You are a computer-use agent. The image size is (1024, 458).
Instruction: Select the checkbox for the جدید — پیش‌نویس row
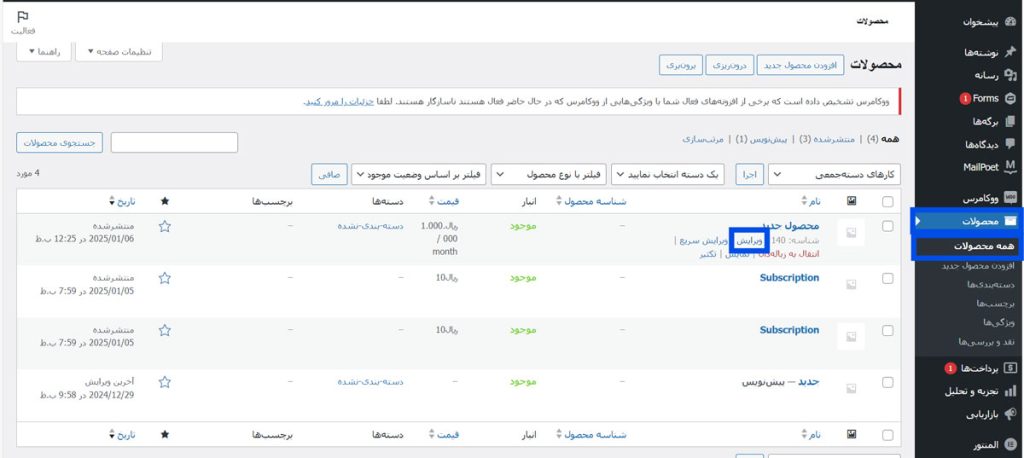888,382
